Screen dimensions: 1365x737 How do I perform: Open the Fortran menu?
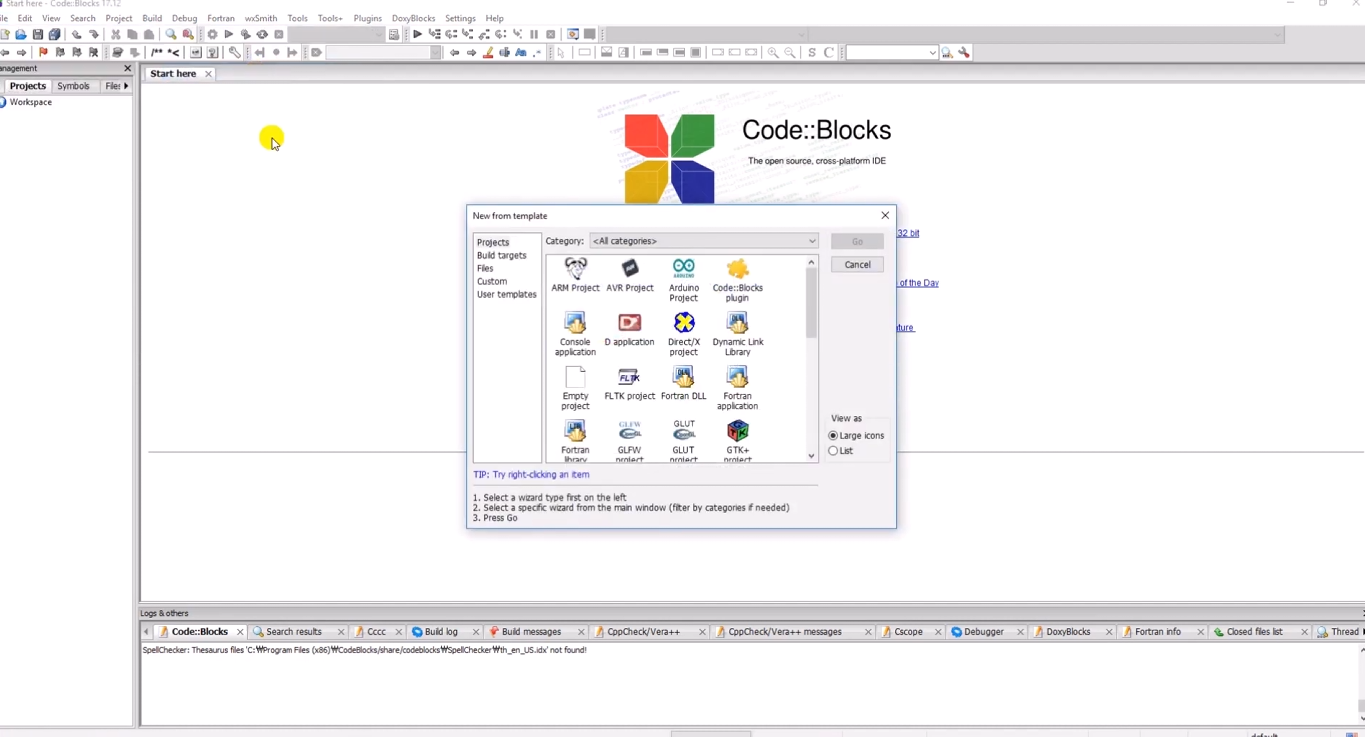tap(221, 18)
